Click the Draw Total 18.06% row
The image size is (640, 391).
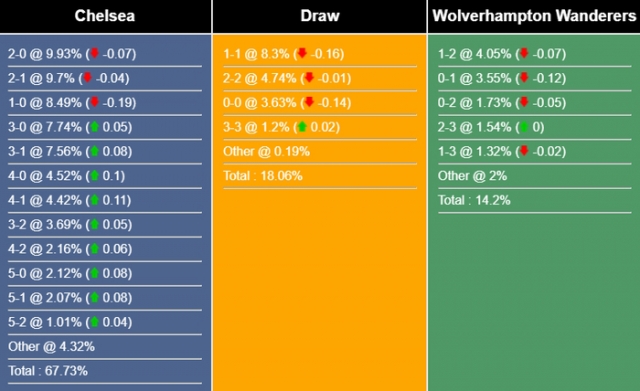pyautogui.click(x=320, y=176)
